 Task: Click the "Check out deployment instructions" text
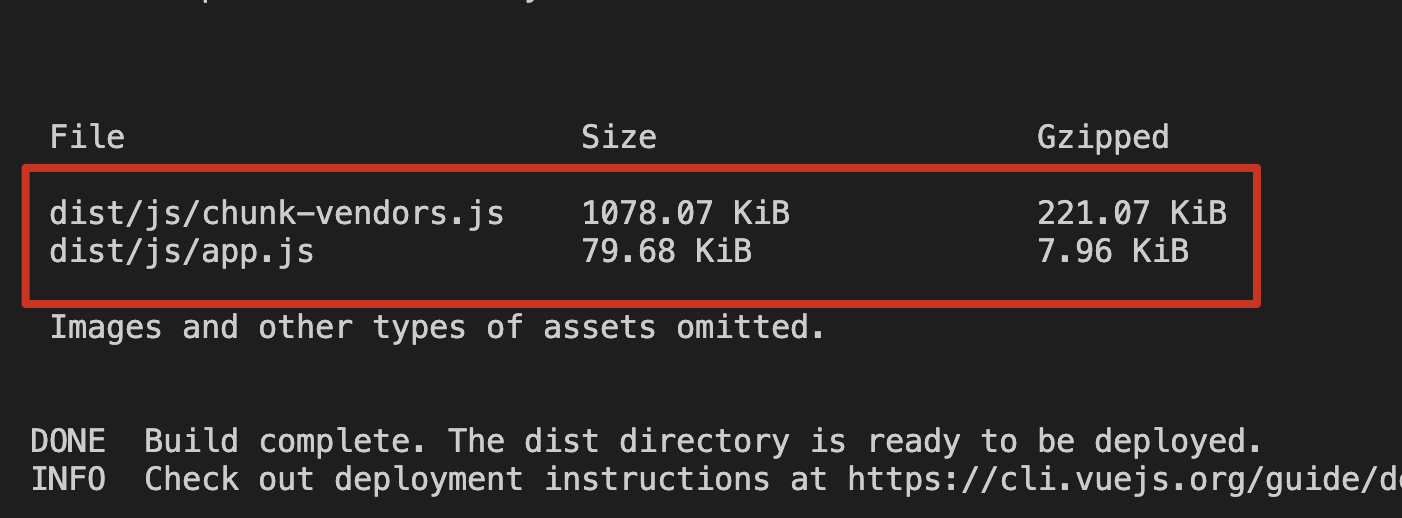(x=457, y=480)
